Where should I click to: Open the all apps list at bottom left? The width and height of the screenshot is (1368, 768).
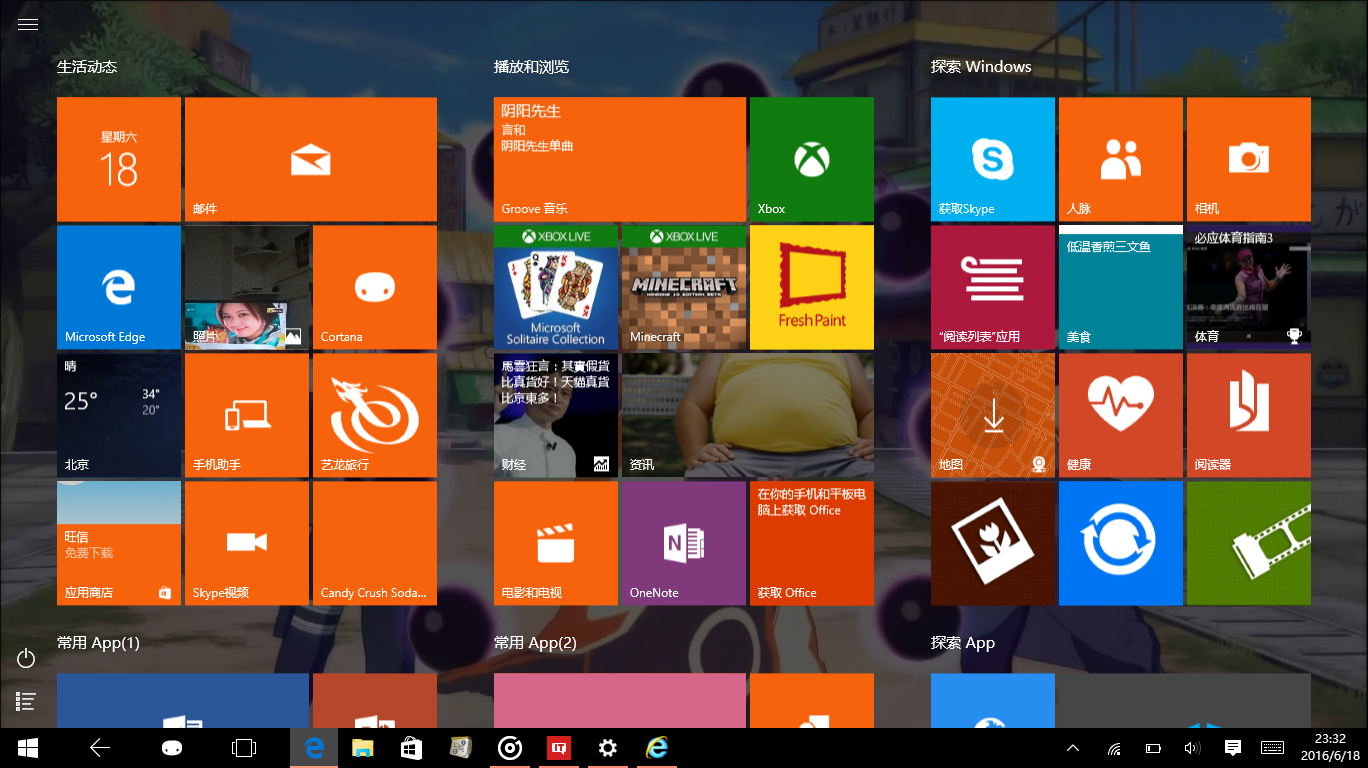tap(25, 702)
